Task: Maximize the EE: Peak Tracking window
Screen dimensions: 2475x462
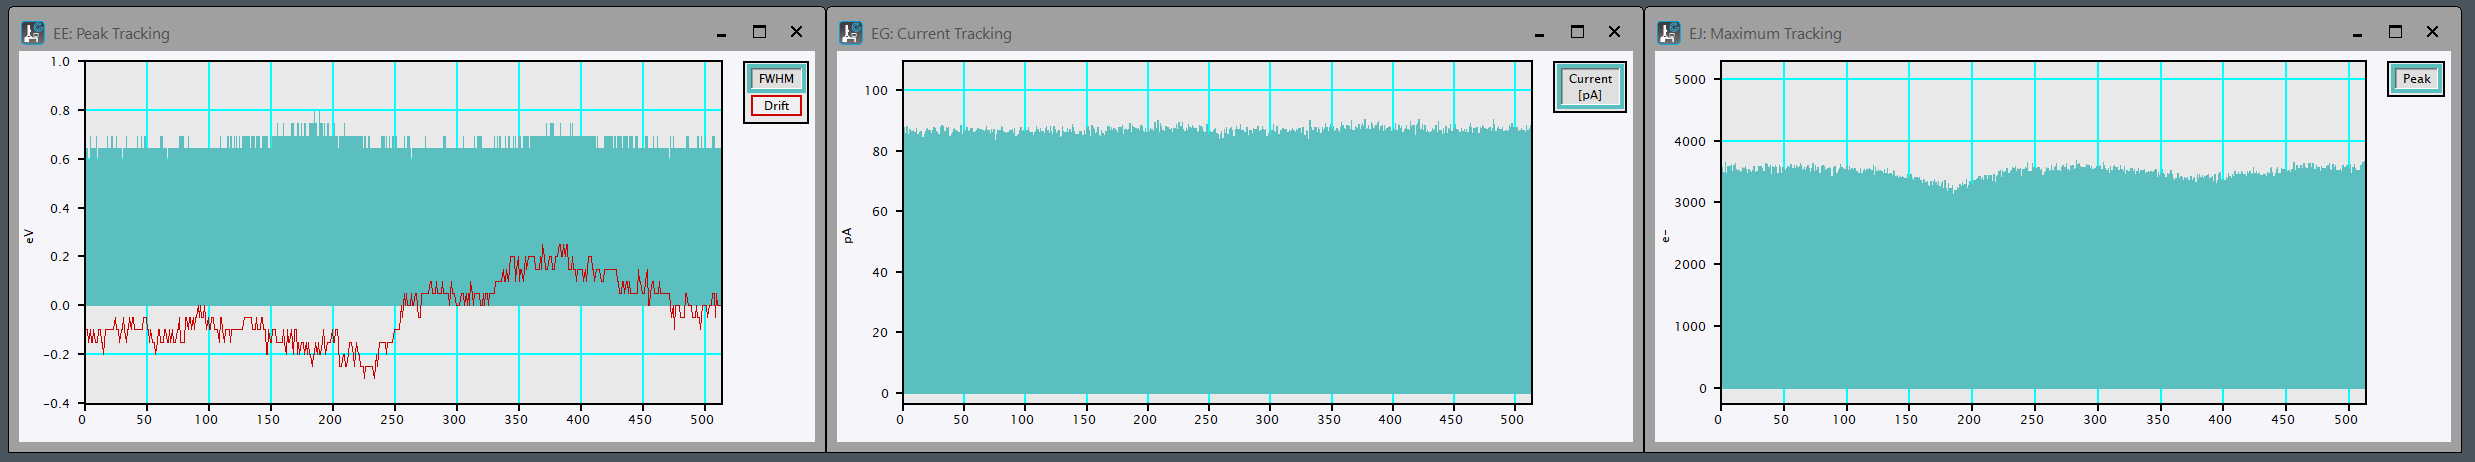Action: pos(759,32)
